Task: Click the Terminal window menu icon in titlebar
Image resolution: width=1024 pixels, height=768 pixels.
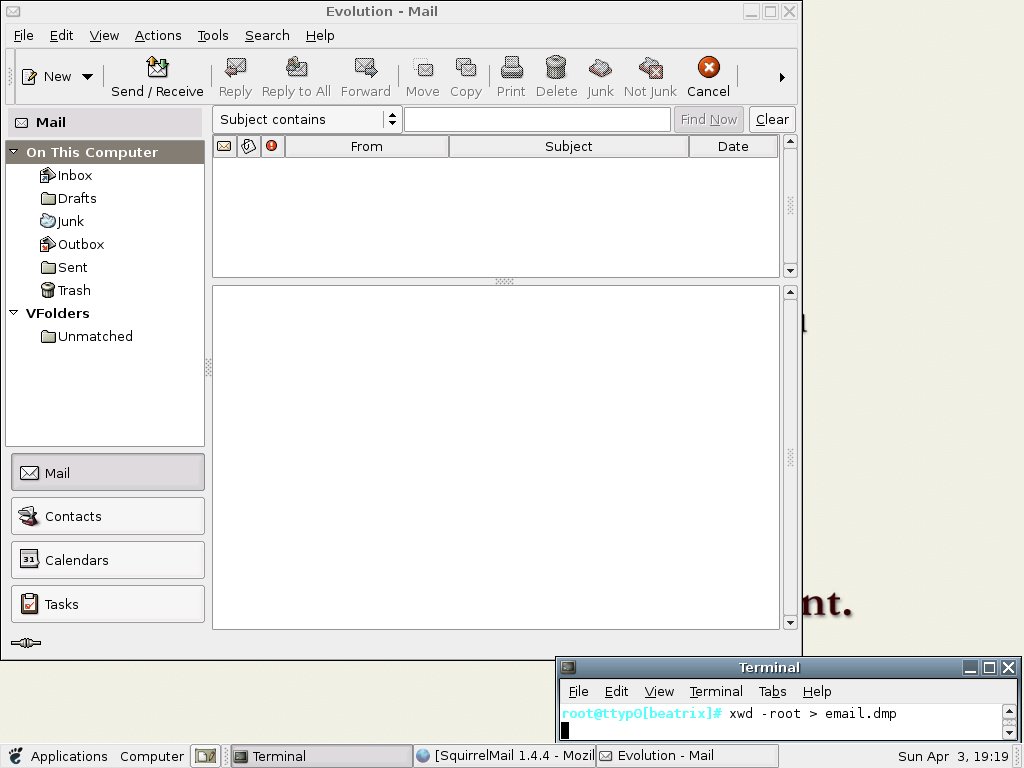Action: tap(568, 667)
